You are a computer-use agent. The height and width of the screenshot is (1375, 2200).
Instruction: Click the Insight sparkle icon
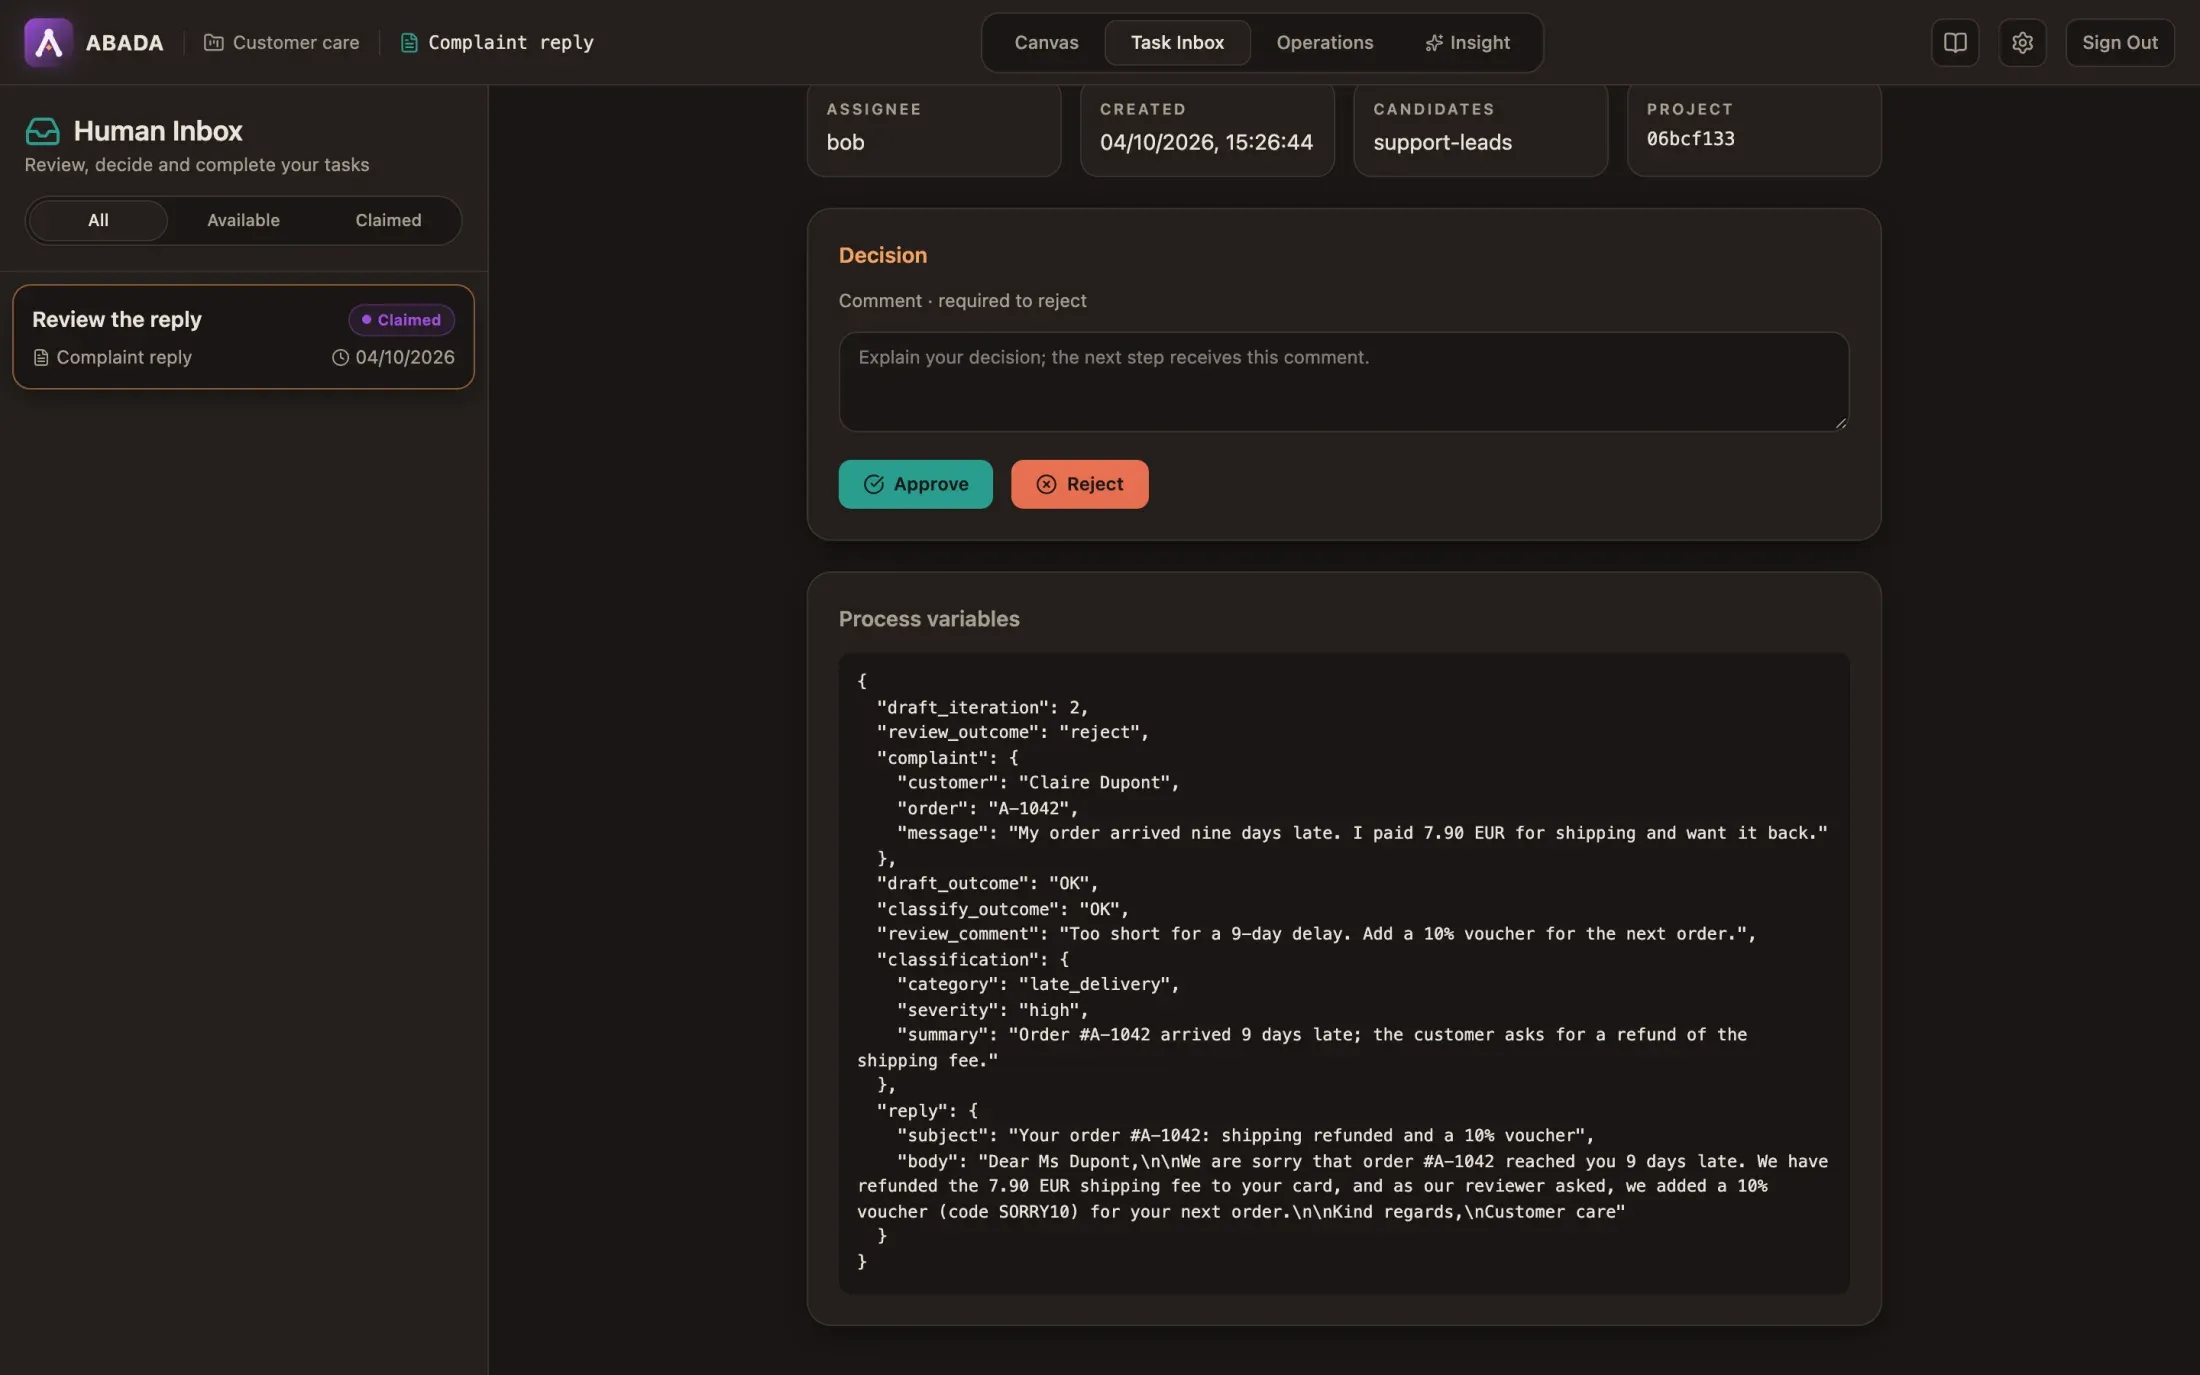1434,43
